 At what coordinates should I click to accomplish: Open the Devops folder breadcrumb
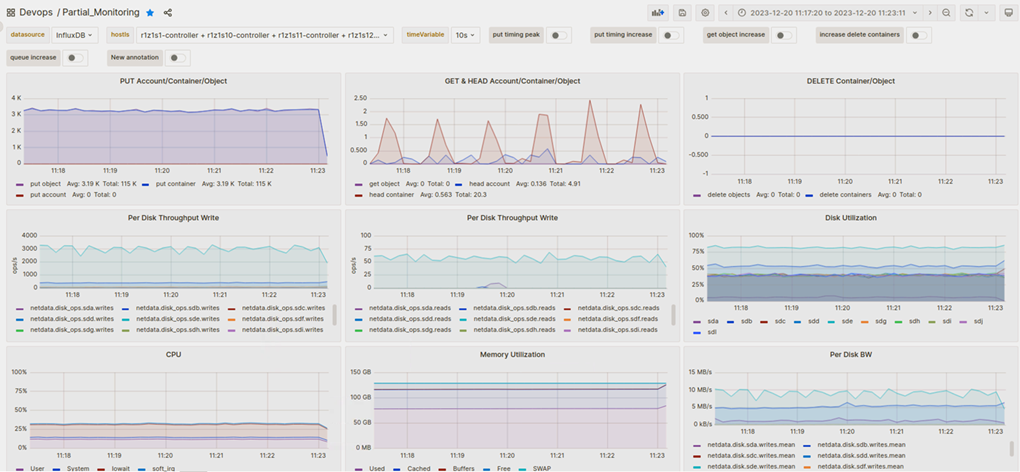tap(36, 12)
